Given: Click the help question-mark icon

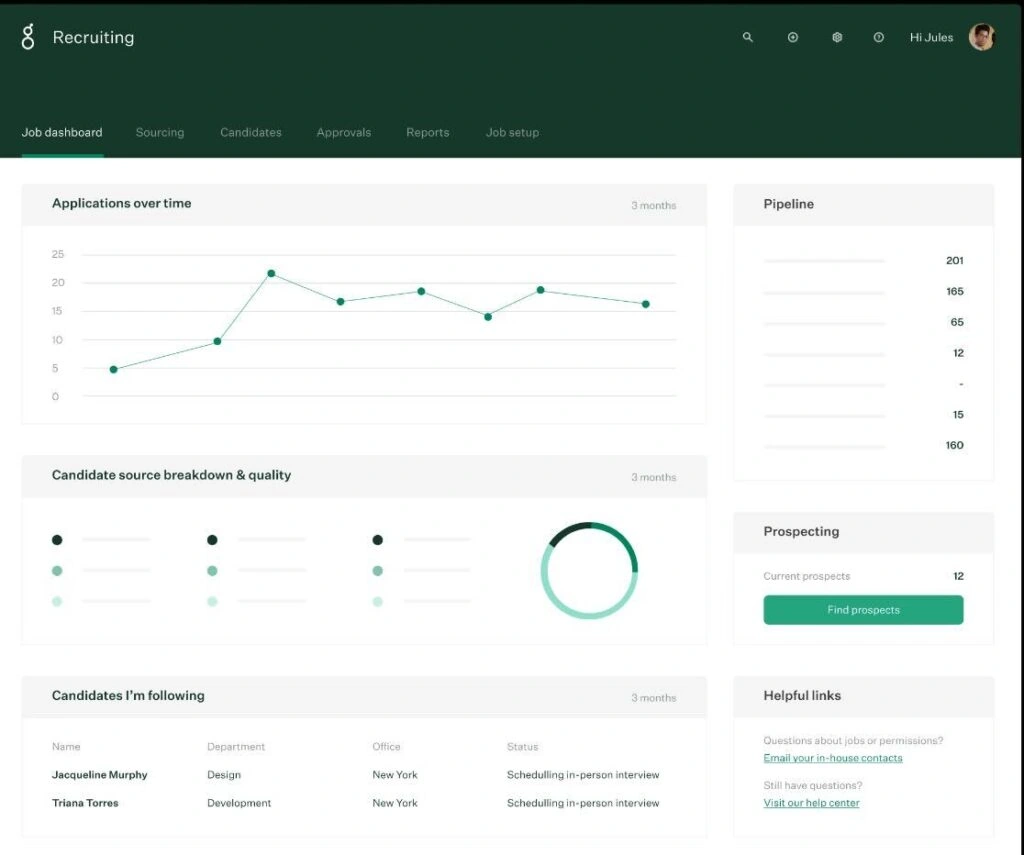Looking at the screenshot, I should 879,37.
